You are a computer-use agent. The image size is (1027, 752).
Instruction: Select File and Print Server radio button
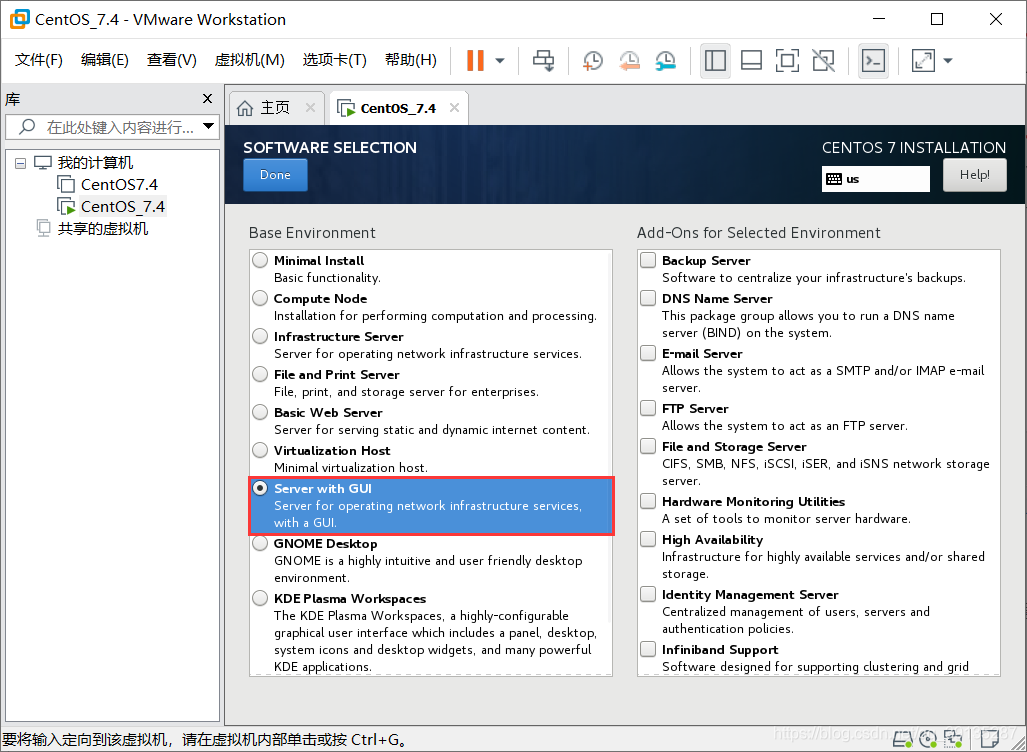pos(260,374)
